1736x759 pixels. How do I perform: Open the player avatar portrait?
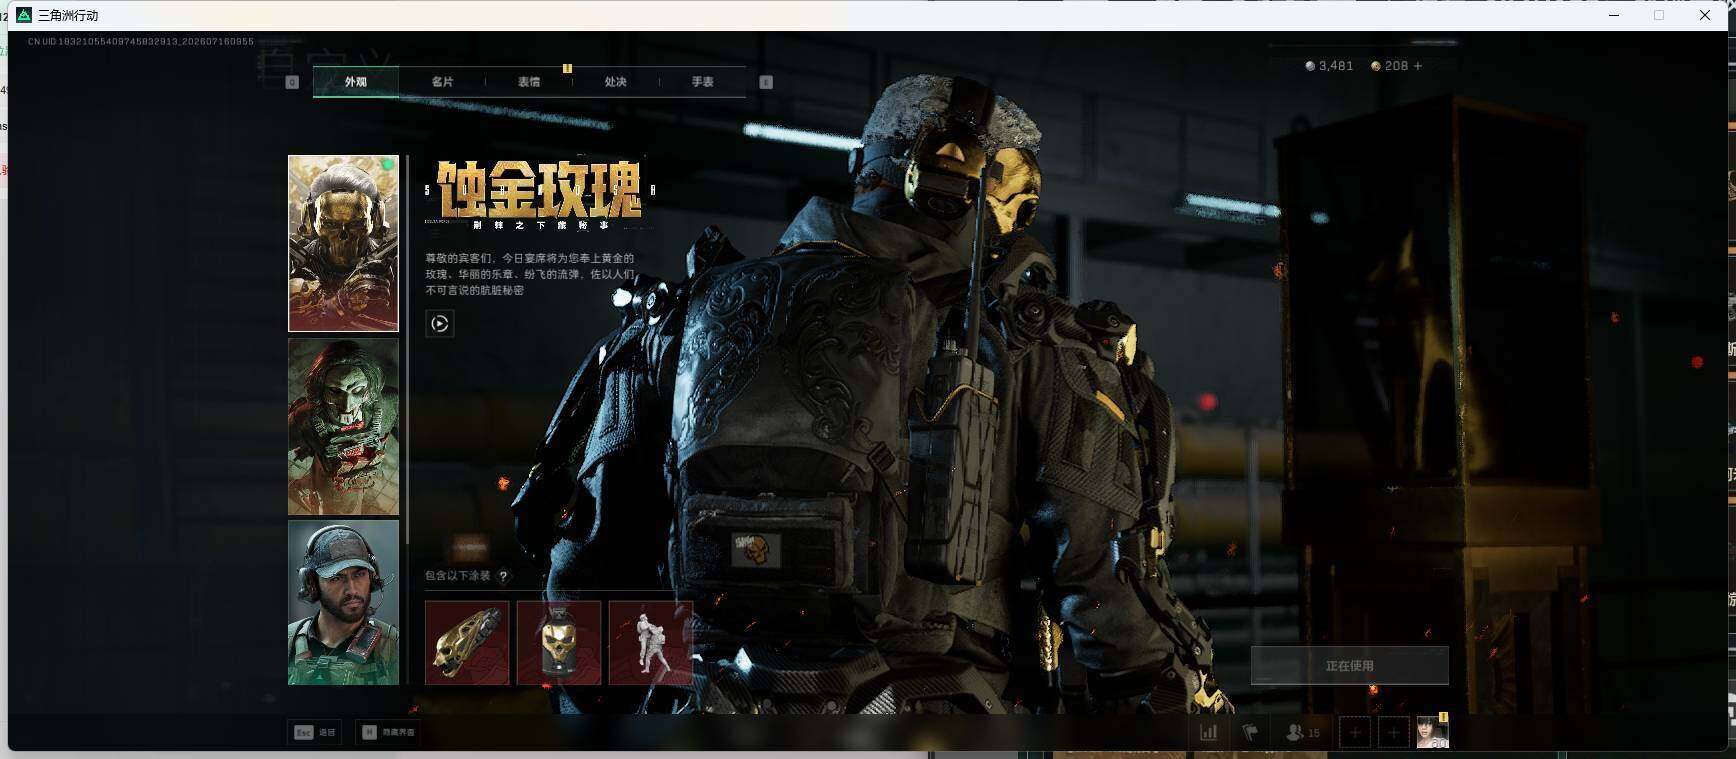click(1432, 732)
